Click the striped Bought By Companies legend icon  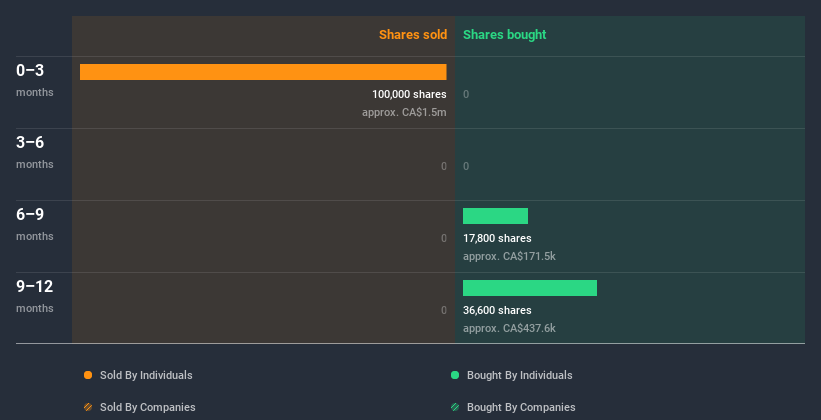coord(455,407)
